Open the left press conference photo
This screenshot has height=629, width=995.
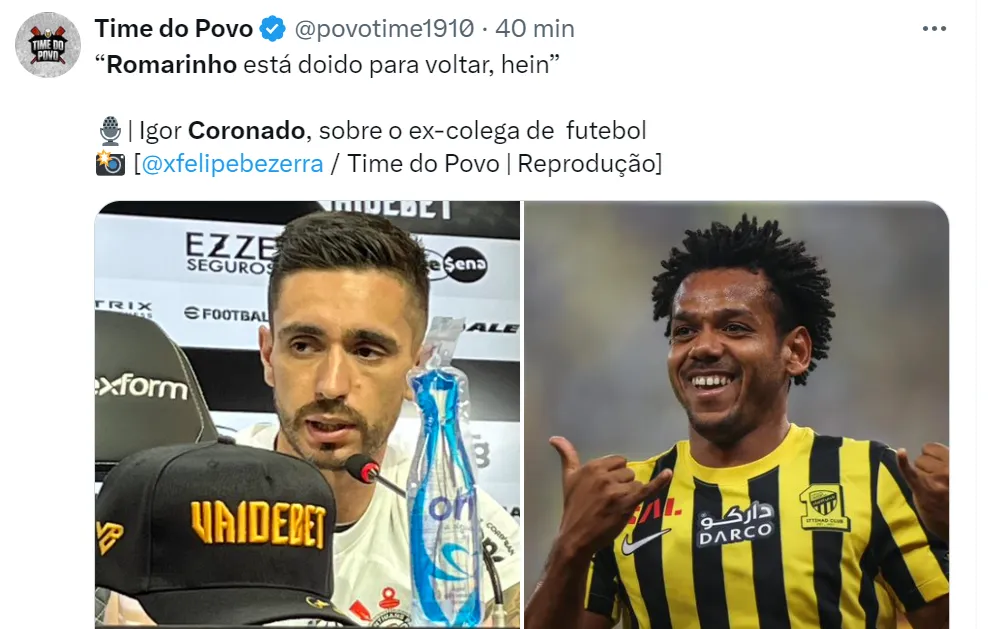[307, 414]
